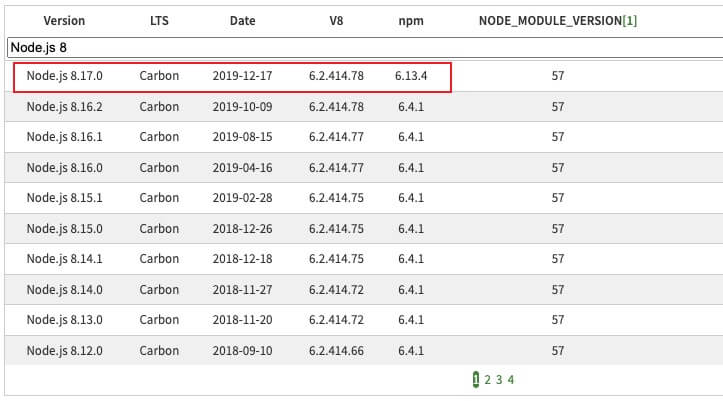This screenshot has height=401, width=723.
Task: Click Node.js 8.16.2 version cell
Action: pyautogui.click(x=65, y=106)
